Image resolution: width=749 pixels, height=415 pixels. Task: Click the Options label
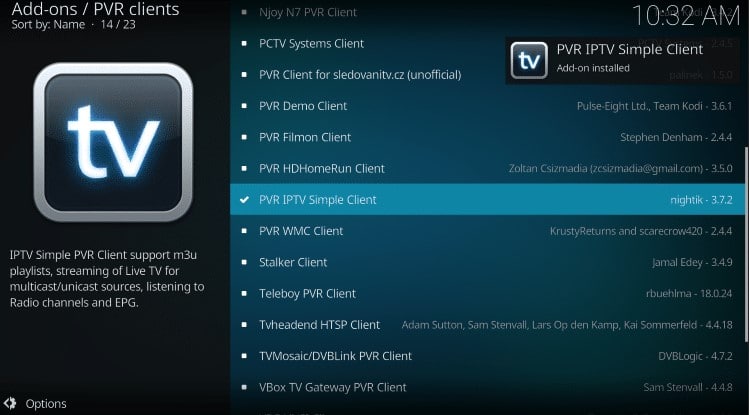46,404
